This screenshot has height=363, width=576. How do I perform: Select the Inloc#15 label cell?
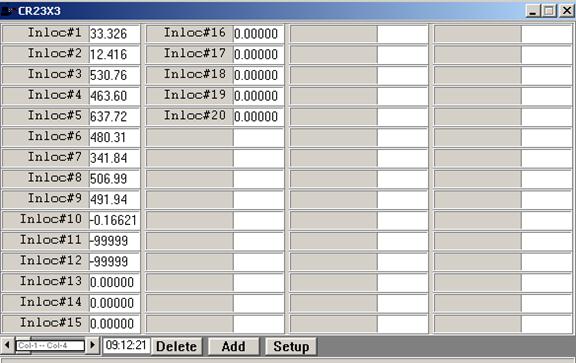tap(46, 324)
